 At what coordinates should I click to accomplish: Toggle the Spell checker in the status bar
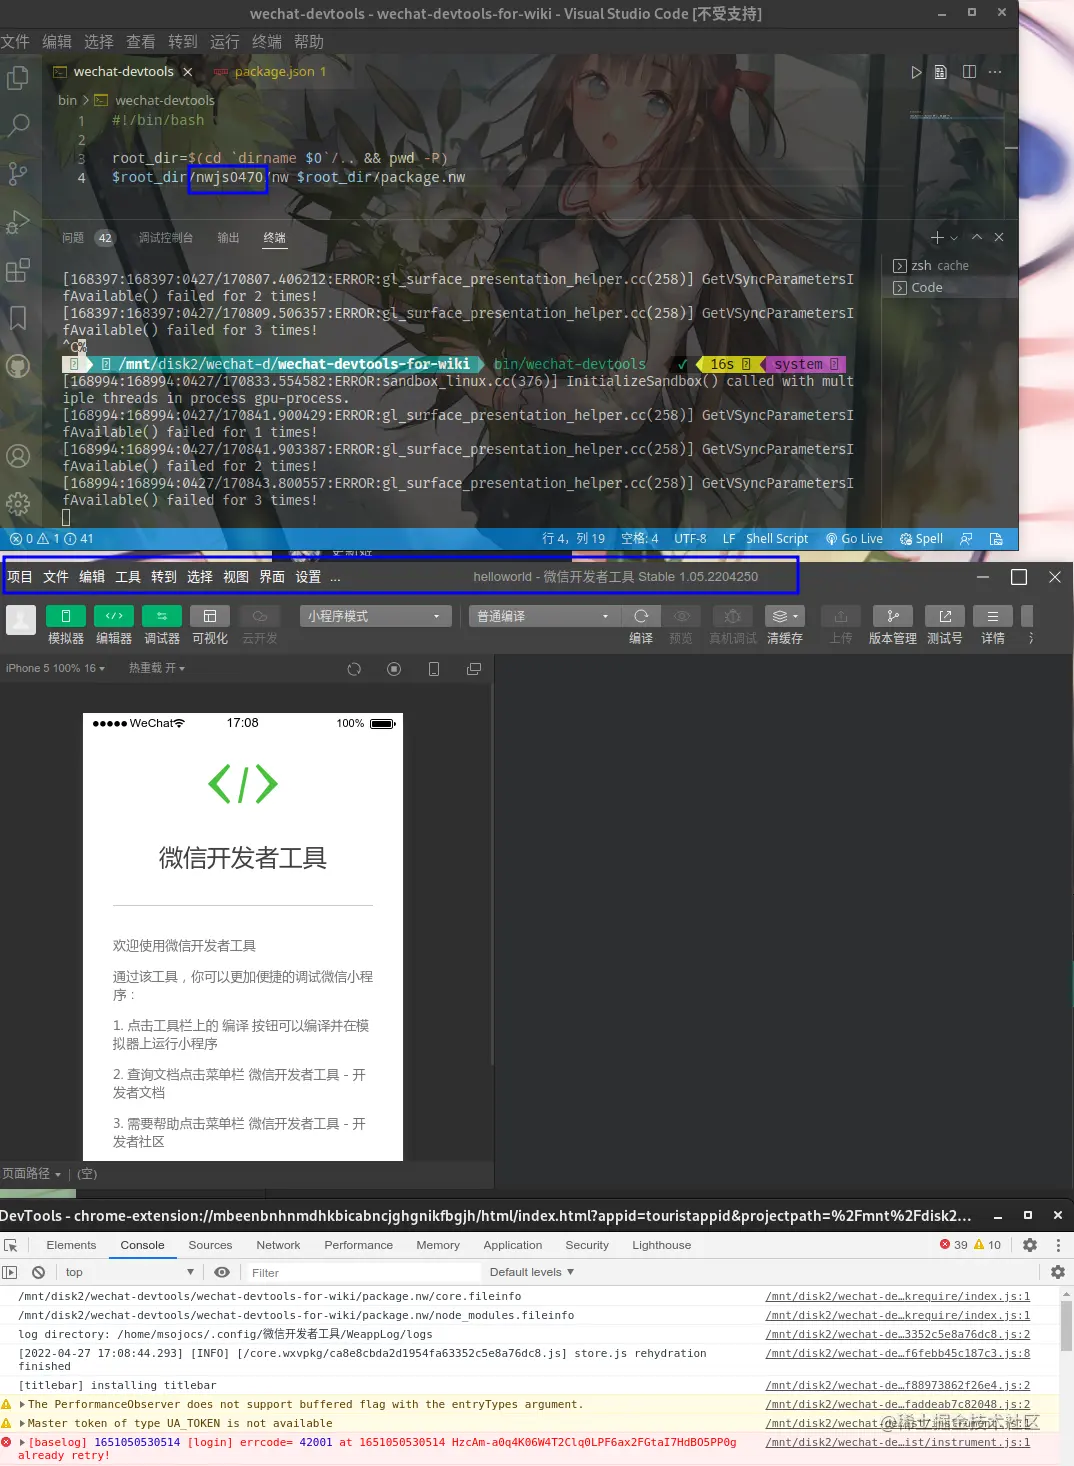pyautogui.click(x=920, y=538)
